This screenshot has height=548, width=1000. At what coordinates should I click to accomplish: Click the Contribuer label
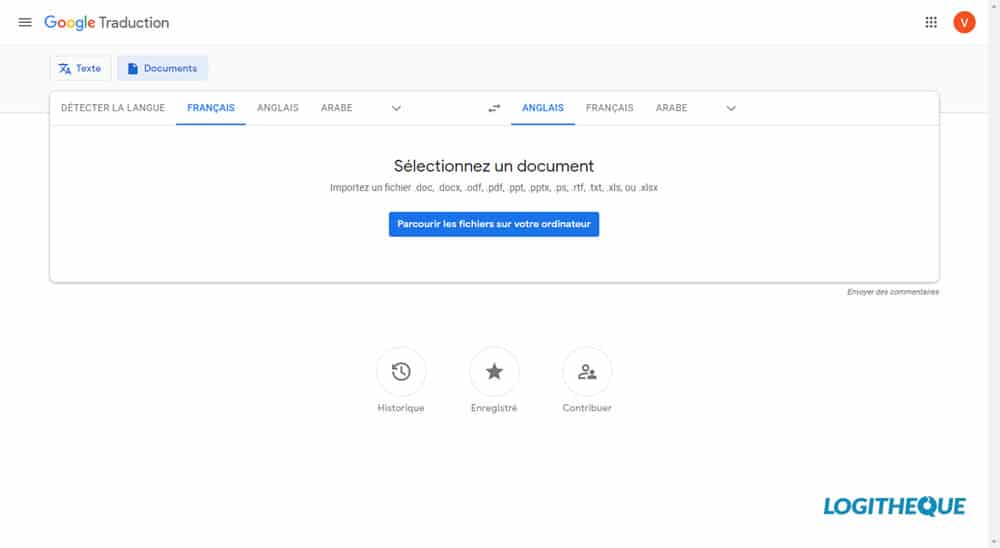[x=587, y=408]
